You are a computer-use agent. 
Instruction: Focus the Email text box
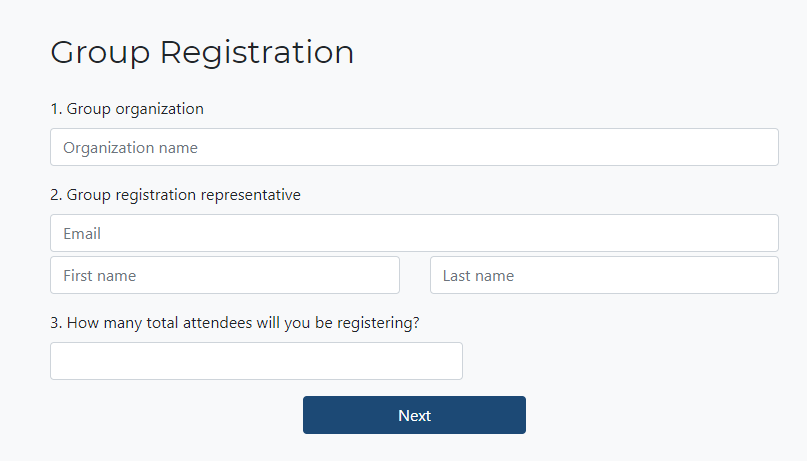pos(414,233)
